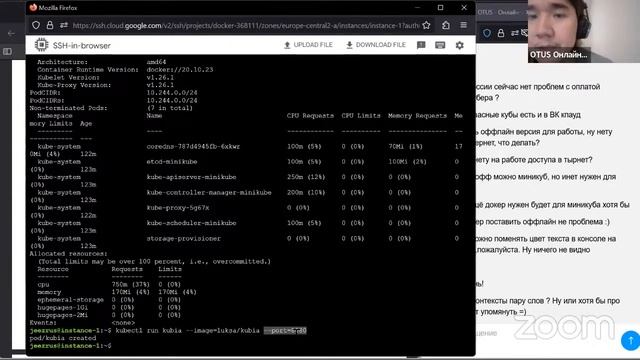Select the OTUS Онлайн browser tab
The height and width of the screenshot is (360, 640).
501,12
